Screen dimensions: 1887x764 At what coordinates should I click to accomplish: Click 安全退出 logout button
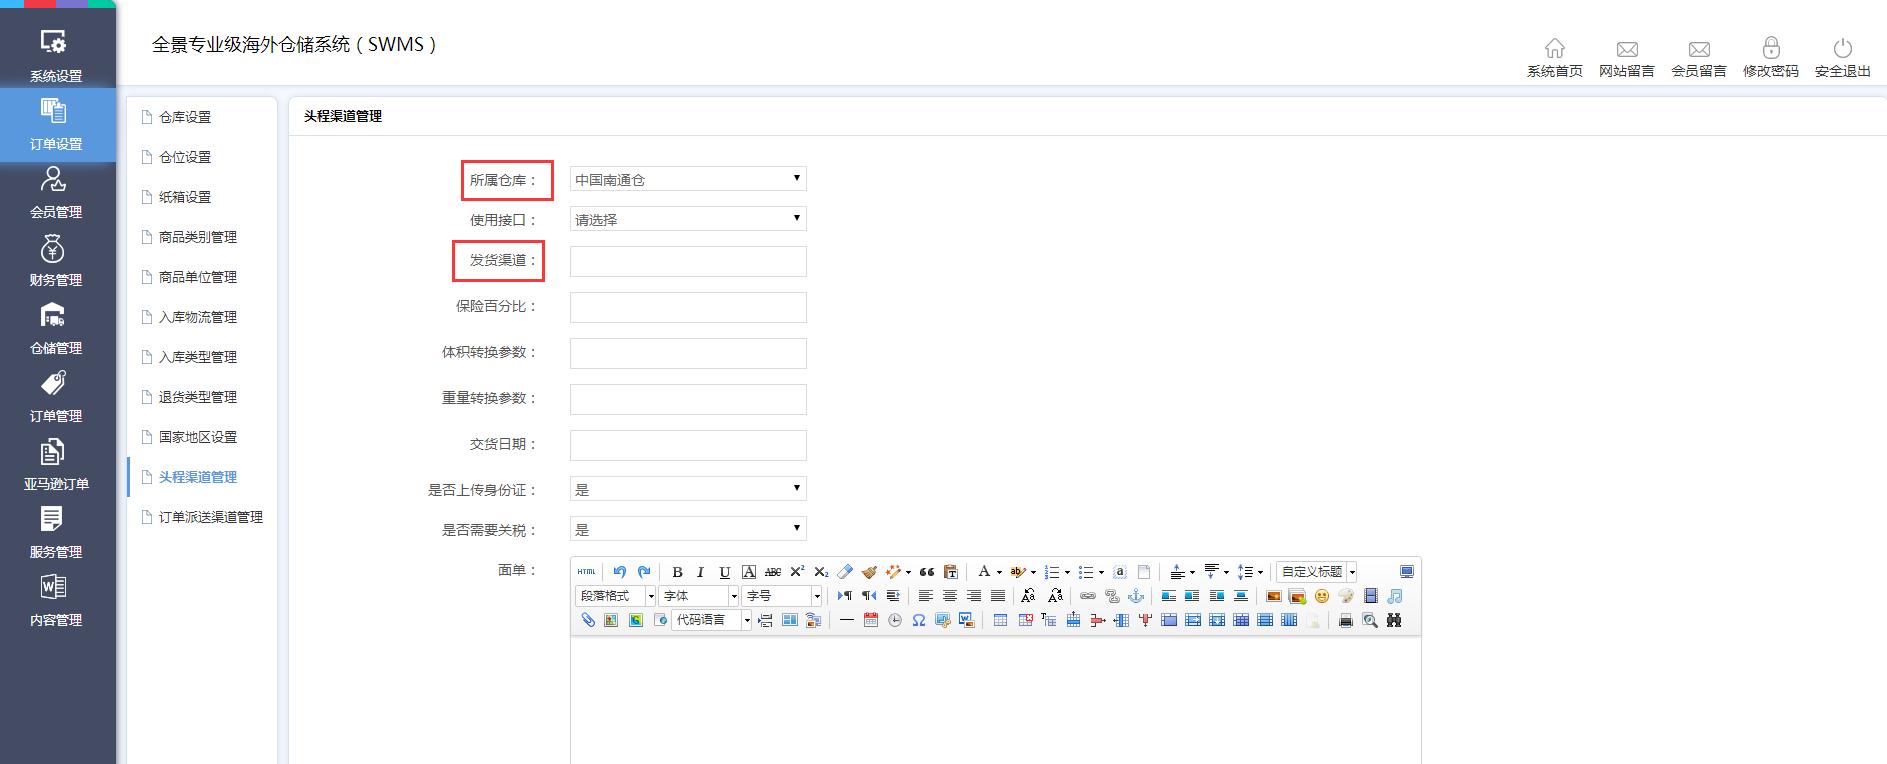point(1842,58)
